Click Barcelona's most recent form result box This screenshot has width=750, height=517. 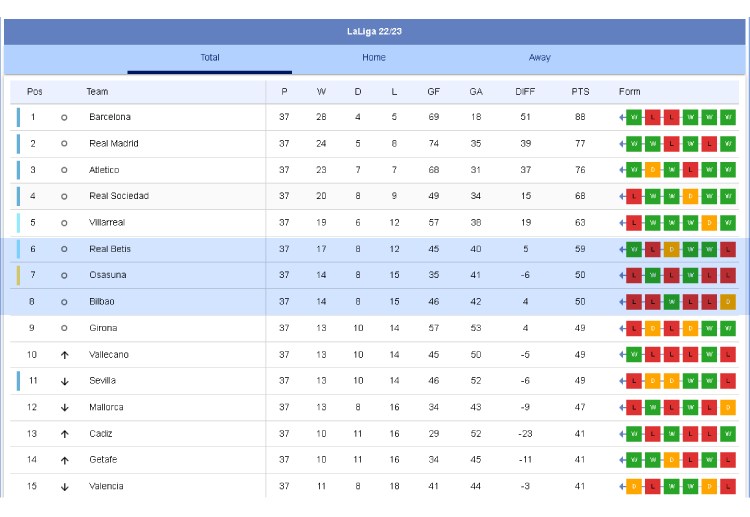pyautogui.click(x=634, y=117)
